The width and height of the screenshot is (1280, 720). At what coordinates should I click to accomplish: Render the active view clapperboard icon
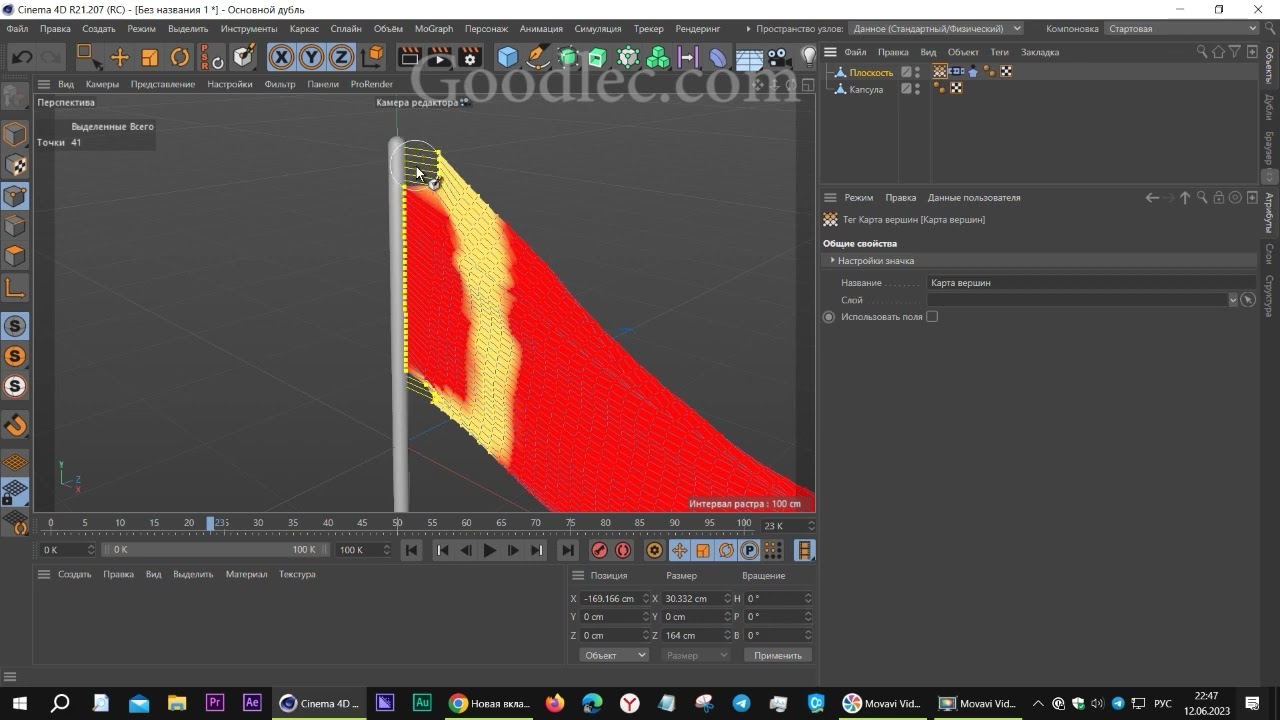409,57
